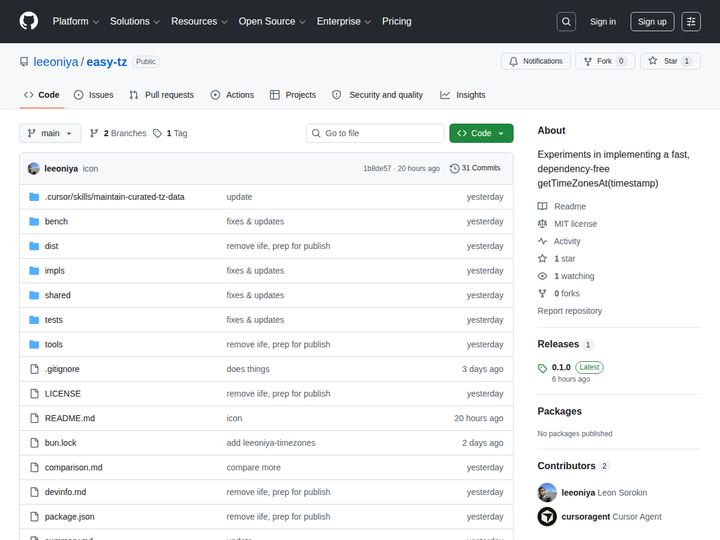720x540 pixels.
Task: Click the tag icon next to 1 Tag
Action: [x=158, y=133]
